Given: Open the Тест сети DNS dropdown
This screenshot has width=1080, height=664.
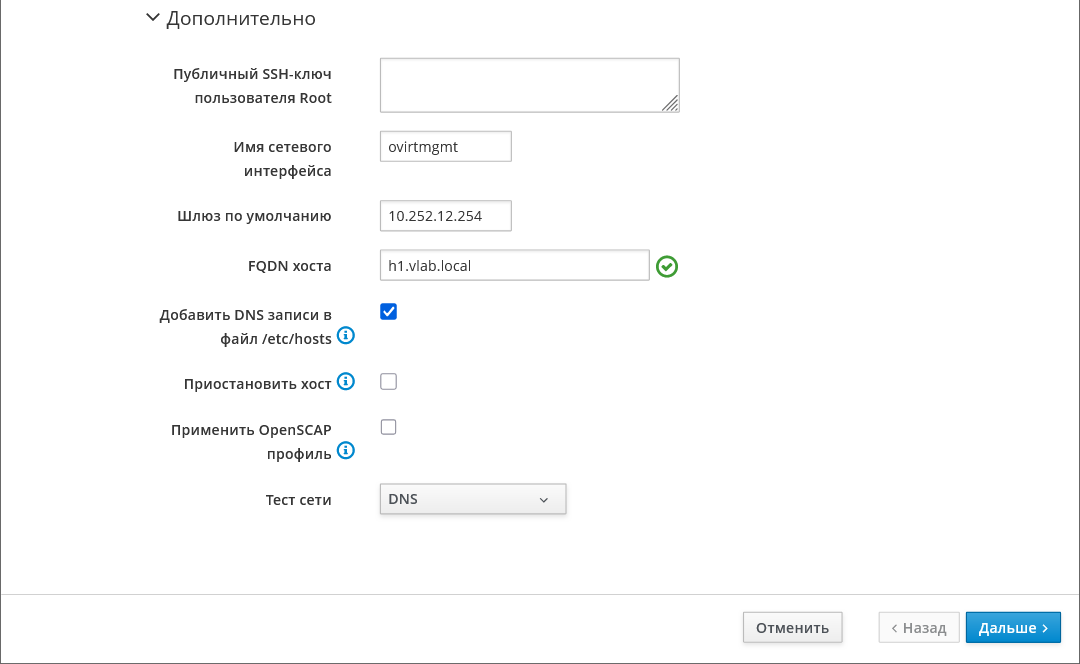Looking at the screenshot, I should tap(473, 499).
